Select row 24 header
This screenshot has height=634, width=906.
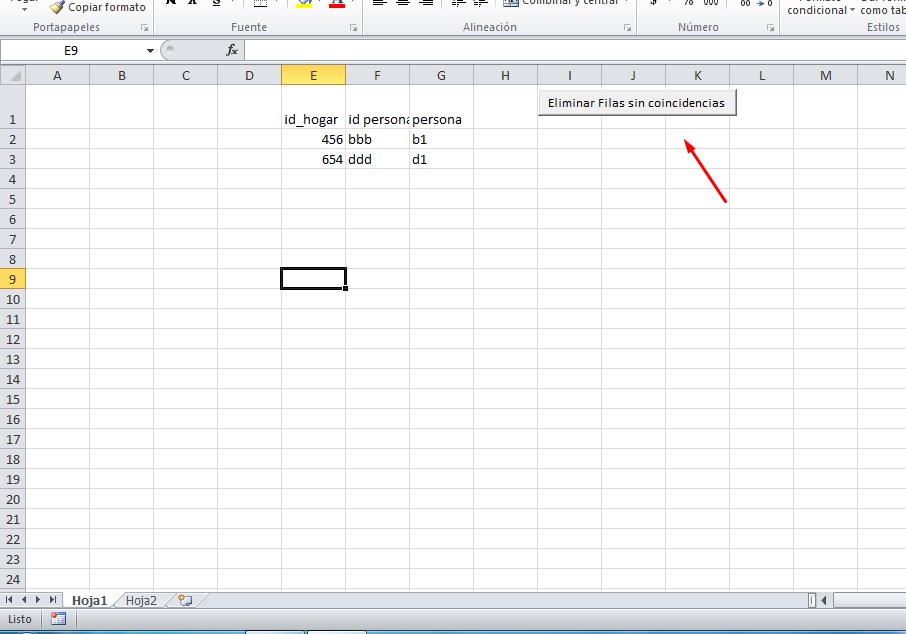pyautogui.click(x=13, y=579)
